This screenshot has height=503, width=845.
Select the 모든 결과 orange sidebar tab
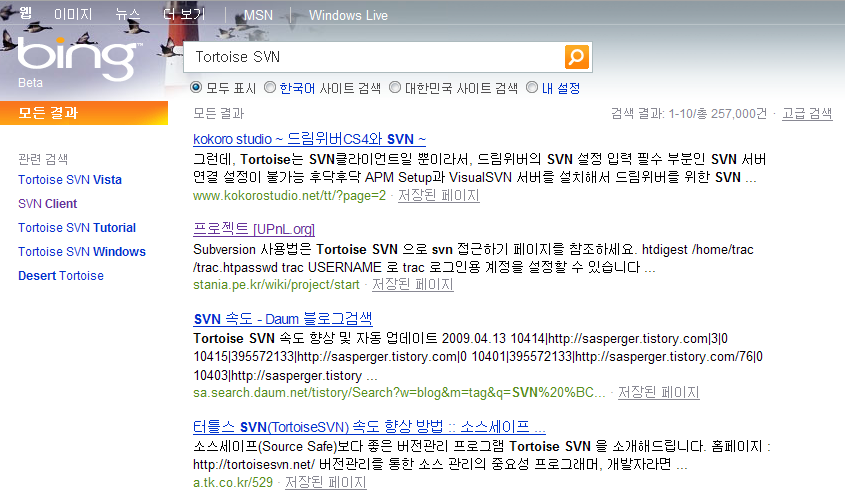pos(84,113)
